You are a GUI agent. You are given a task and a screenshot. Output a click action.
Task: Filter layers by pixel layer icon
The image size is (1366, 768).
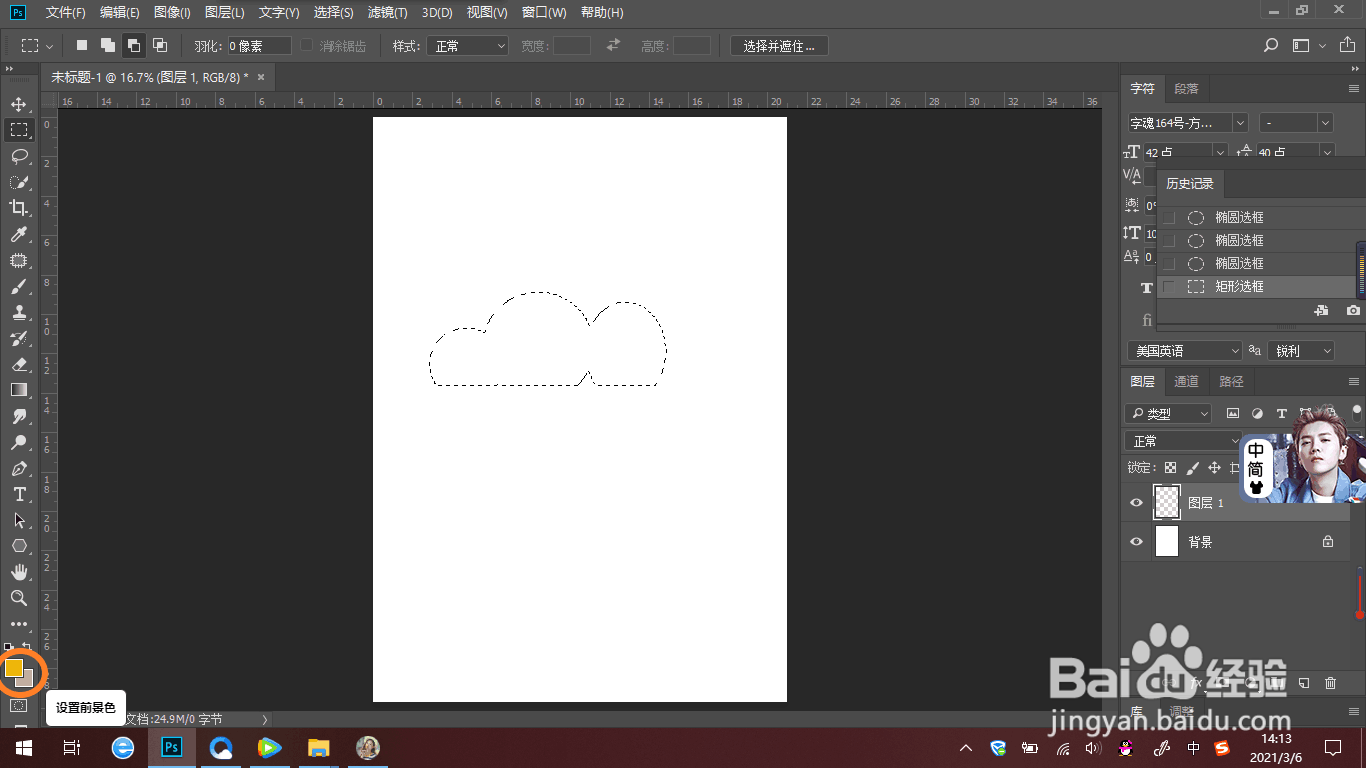[x=1232, y=413]
